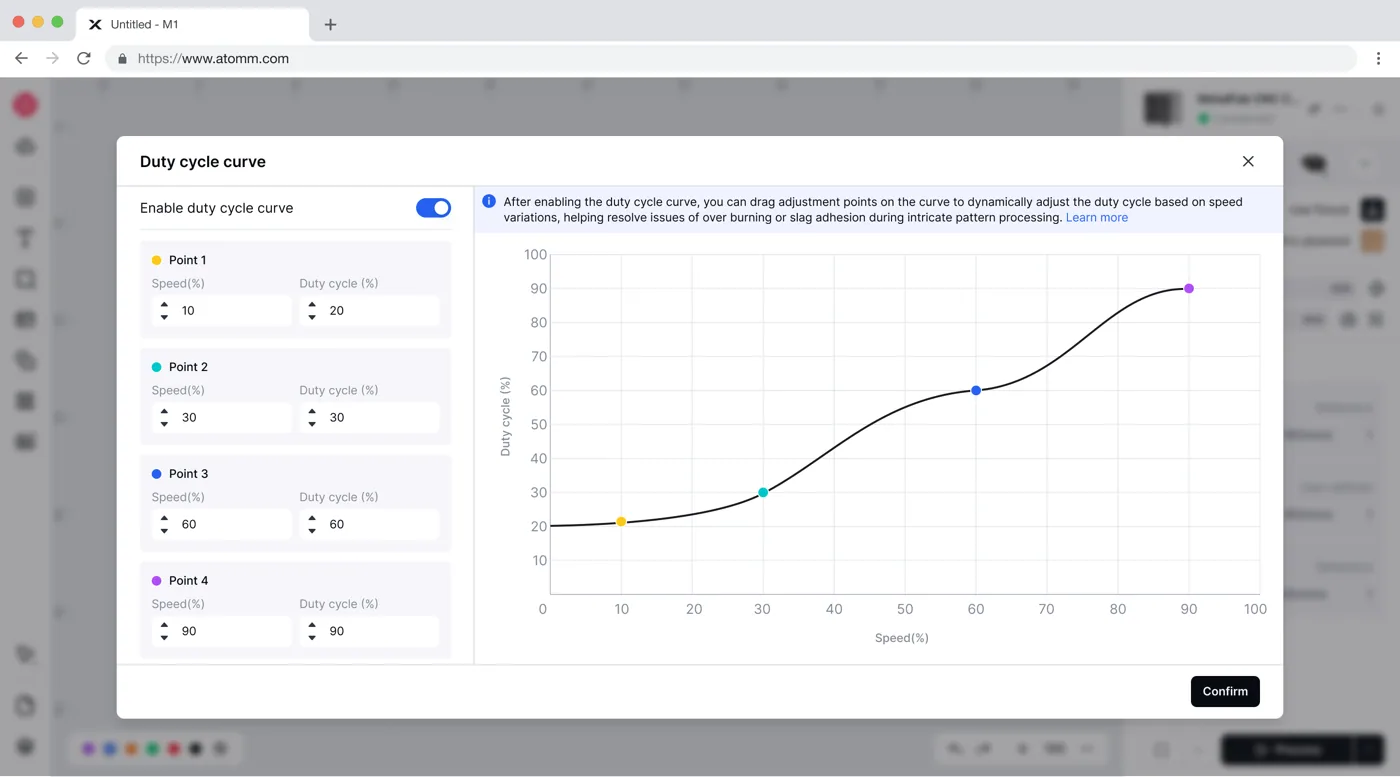The image size is (1400, 777).
Task: Disable the duty cycle curve toggle
Action: click(x=433, y=208)
